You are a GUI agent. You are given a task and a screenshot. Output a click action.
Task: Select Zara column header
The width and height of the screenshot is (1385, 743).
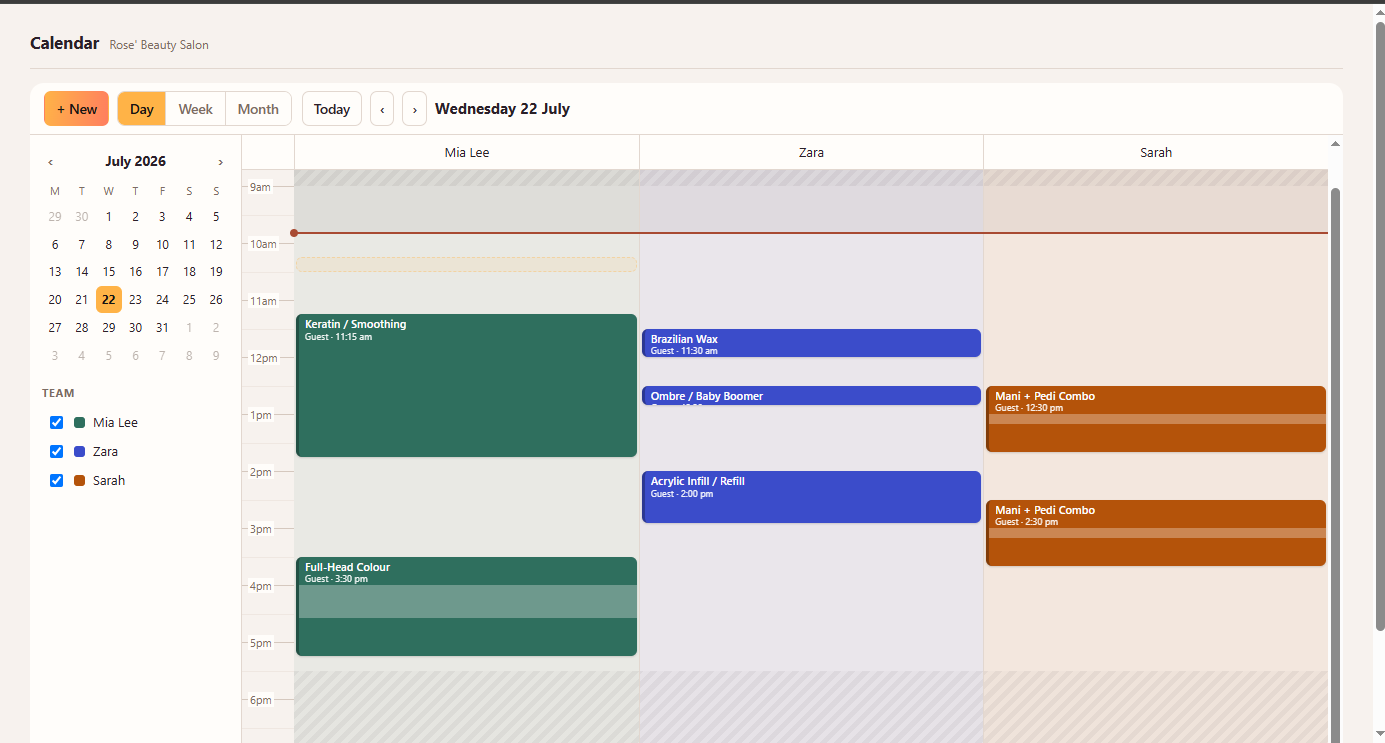click(x=811, y=152)
